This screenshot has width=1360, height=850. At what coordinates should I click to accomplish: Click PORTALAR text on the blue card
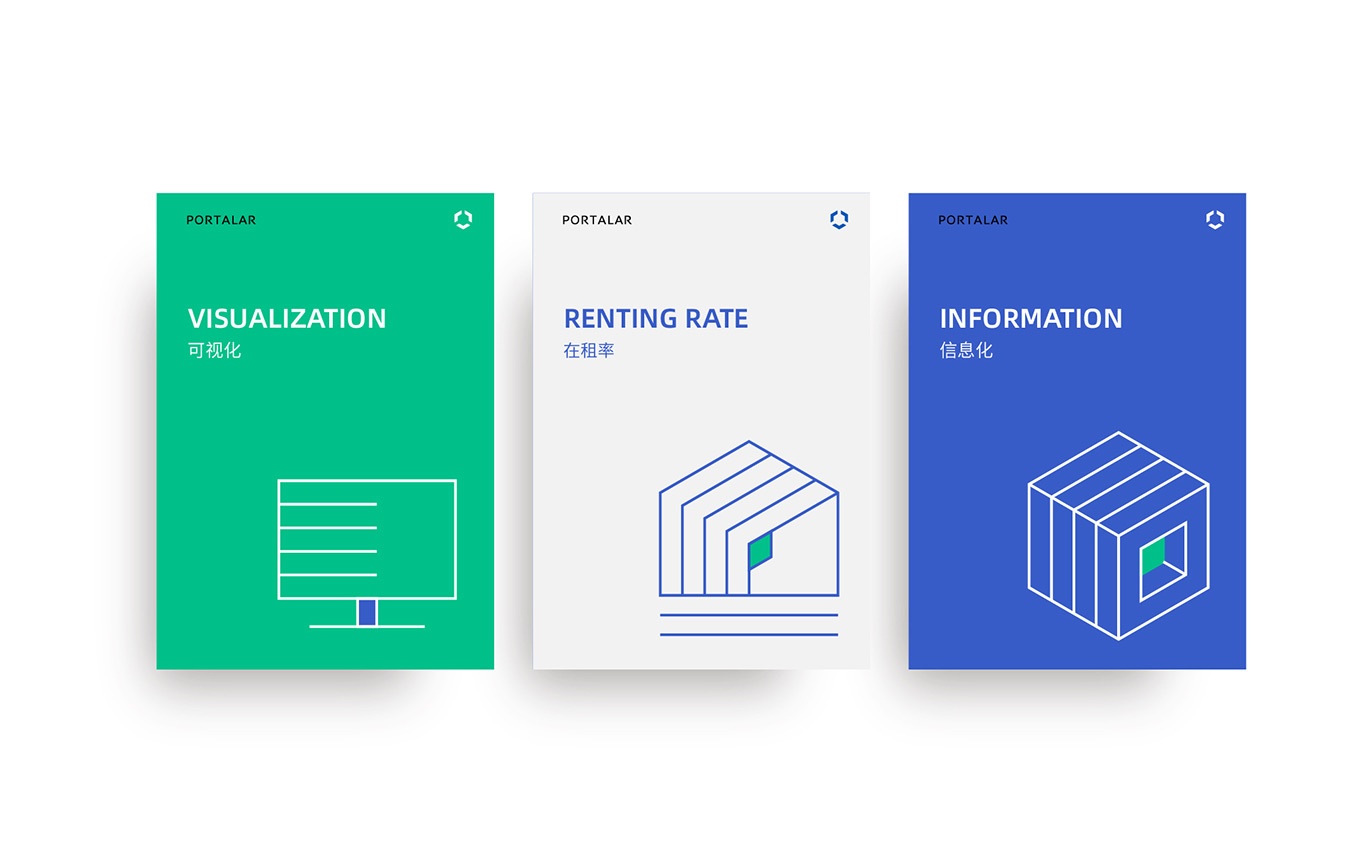(973, 220)
